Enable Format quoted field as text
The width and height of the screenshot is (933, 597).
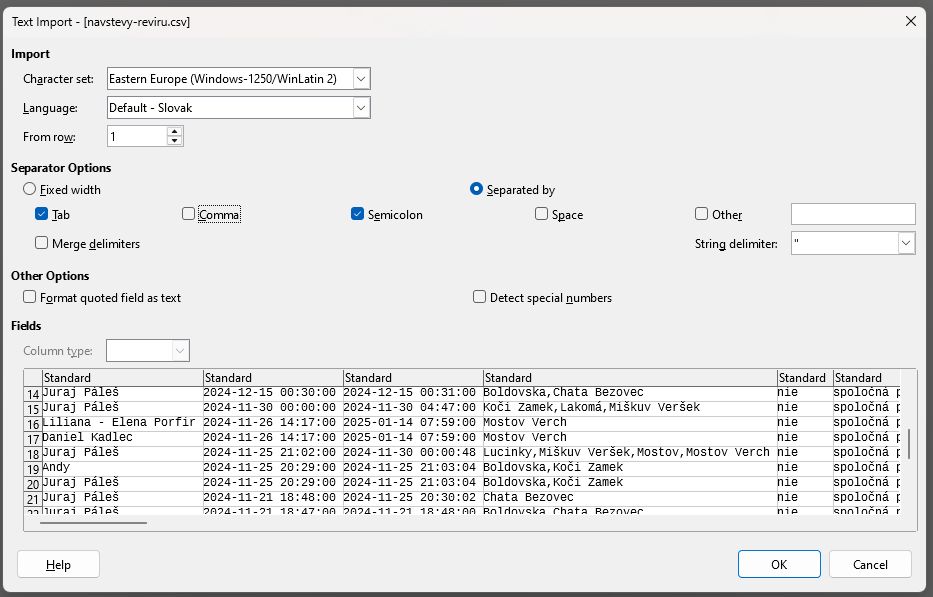30,297
